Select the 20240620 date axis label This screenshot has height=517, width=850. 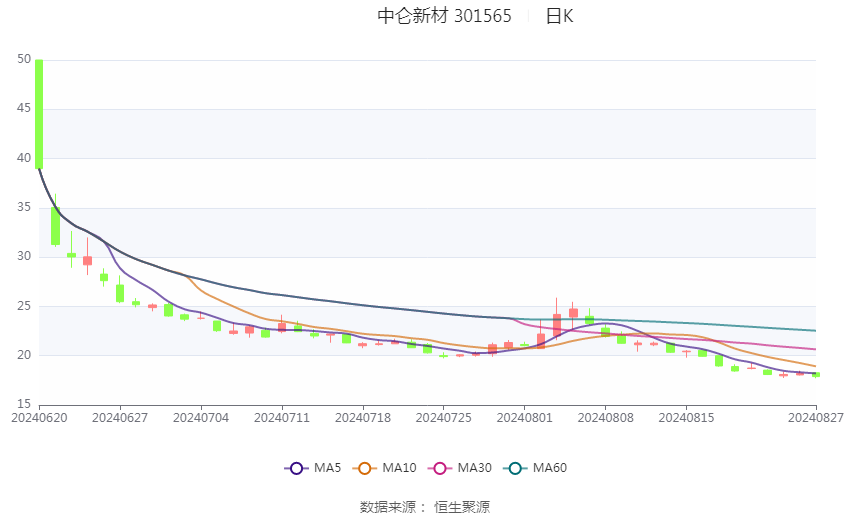(x=39, y=418)
